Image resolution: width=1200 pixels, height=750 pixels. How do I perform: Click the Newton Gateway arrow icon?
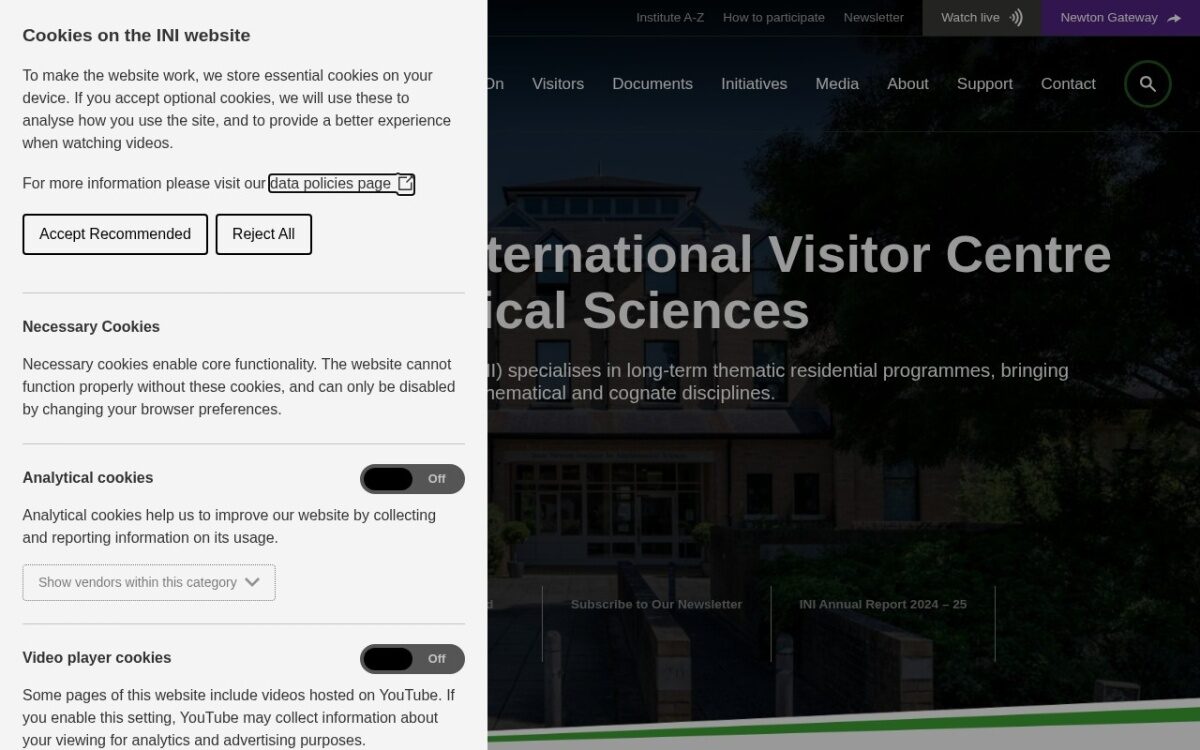(x=1174, y=18)
